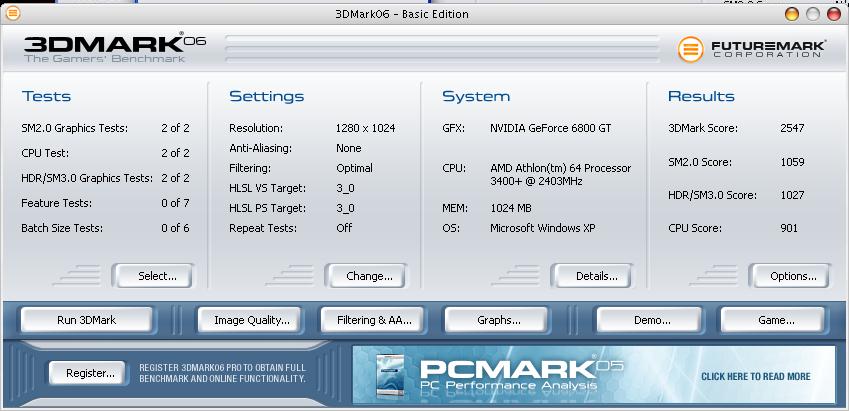Screen dimensions: 849x411
Task: Click the AMD Athlon(tm) 64 Processor text
Action: point(560,168)
